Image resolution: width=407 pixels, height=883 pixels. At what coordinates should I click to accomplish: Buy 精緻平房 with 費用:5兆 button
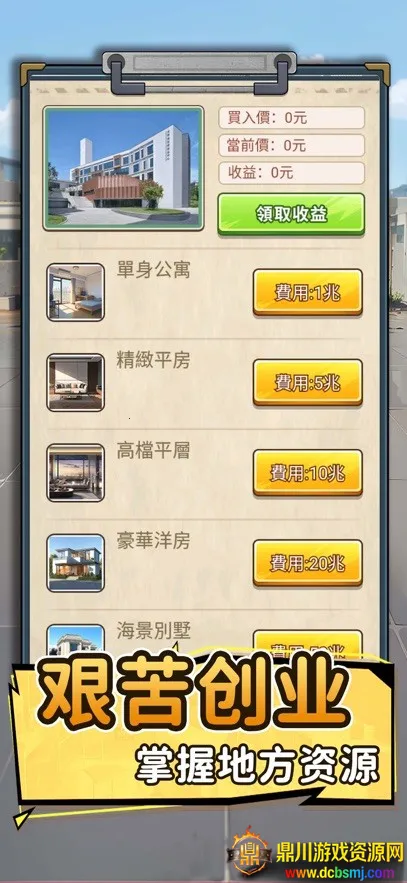click(307, 382)
